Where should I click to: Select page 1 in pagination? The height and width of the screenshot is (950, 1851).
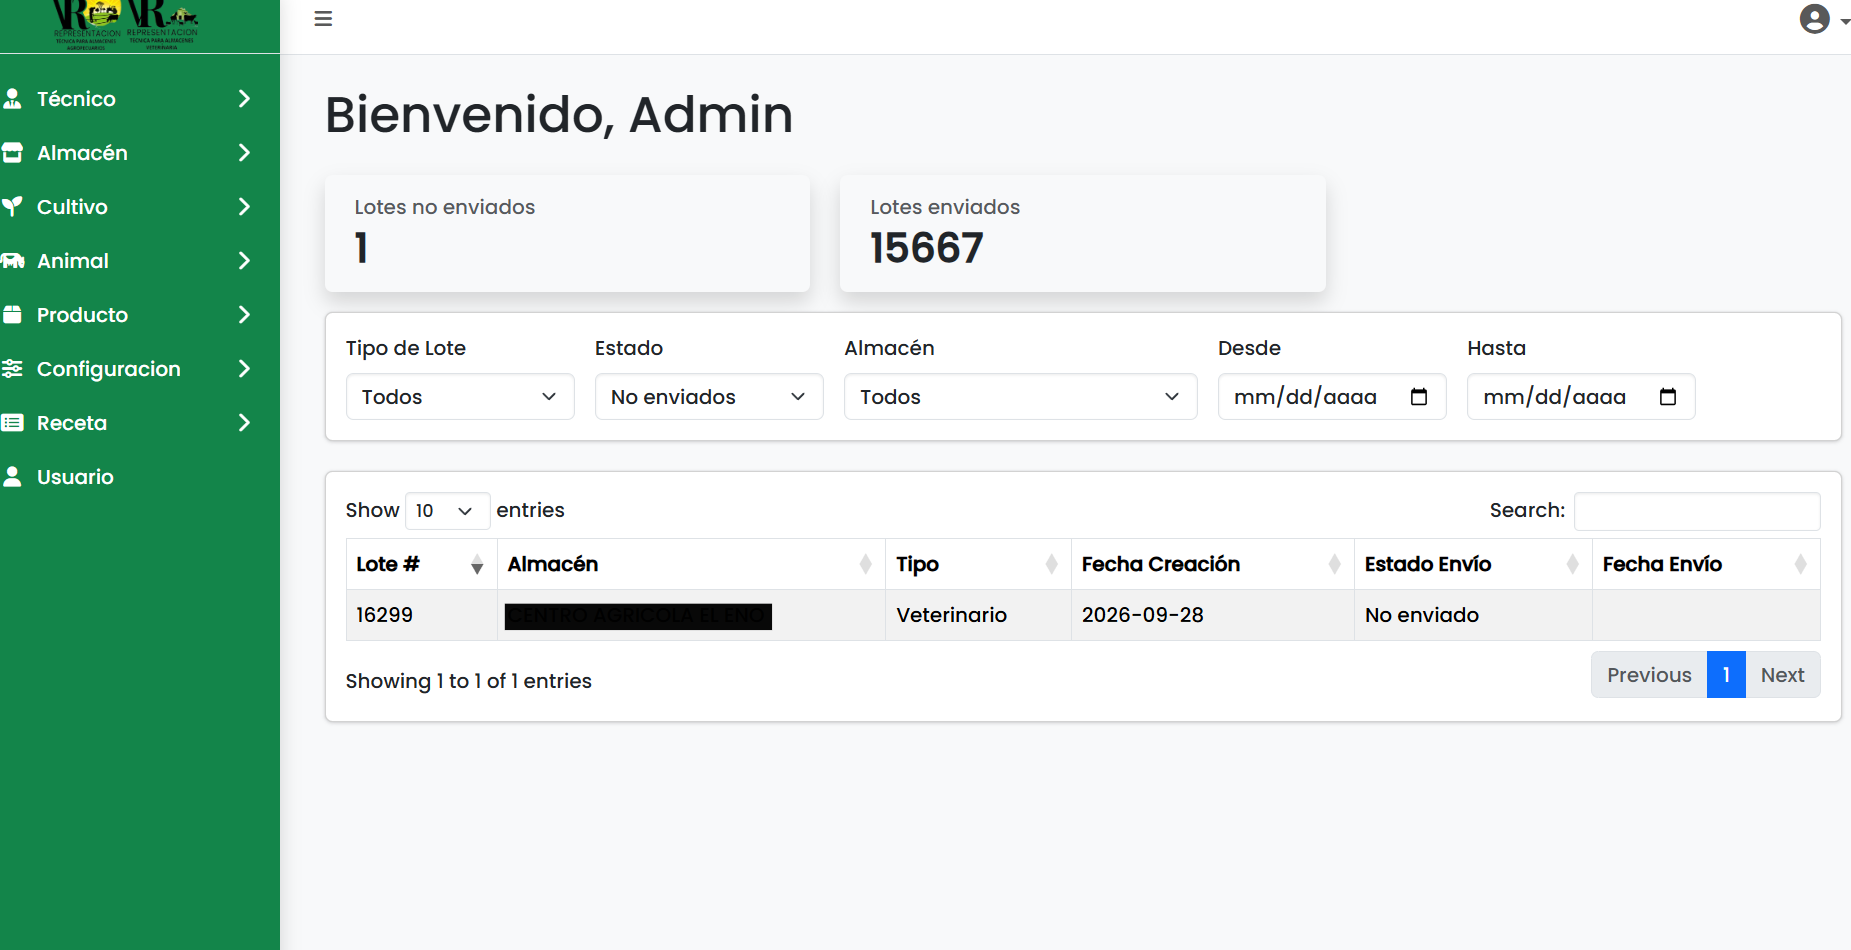(x=1726, y=675)
